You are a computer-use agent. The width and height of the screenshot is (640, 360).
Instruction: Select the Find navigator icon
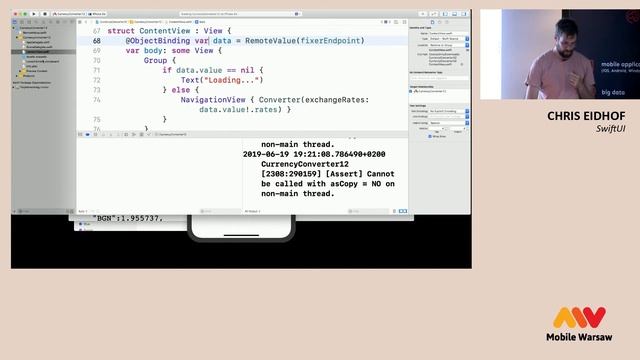pyautogui.click(x=36, y=22)
